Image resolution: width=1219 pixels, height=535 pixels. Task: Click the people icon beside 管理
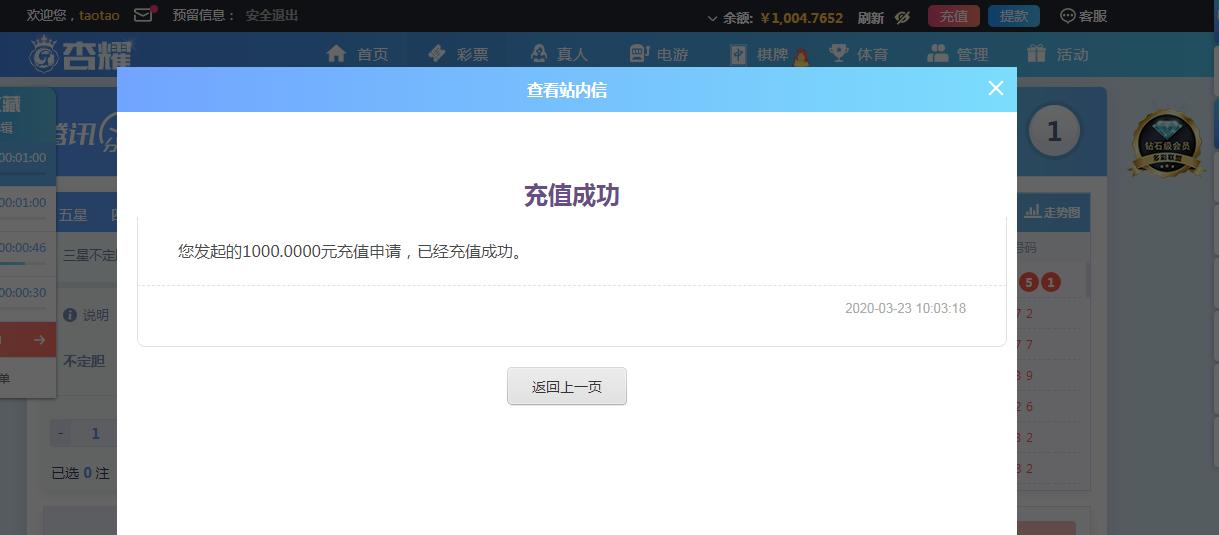[937, 53]
